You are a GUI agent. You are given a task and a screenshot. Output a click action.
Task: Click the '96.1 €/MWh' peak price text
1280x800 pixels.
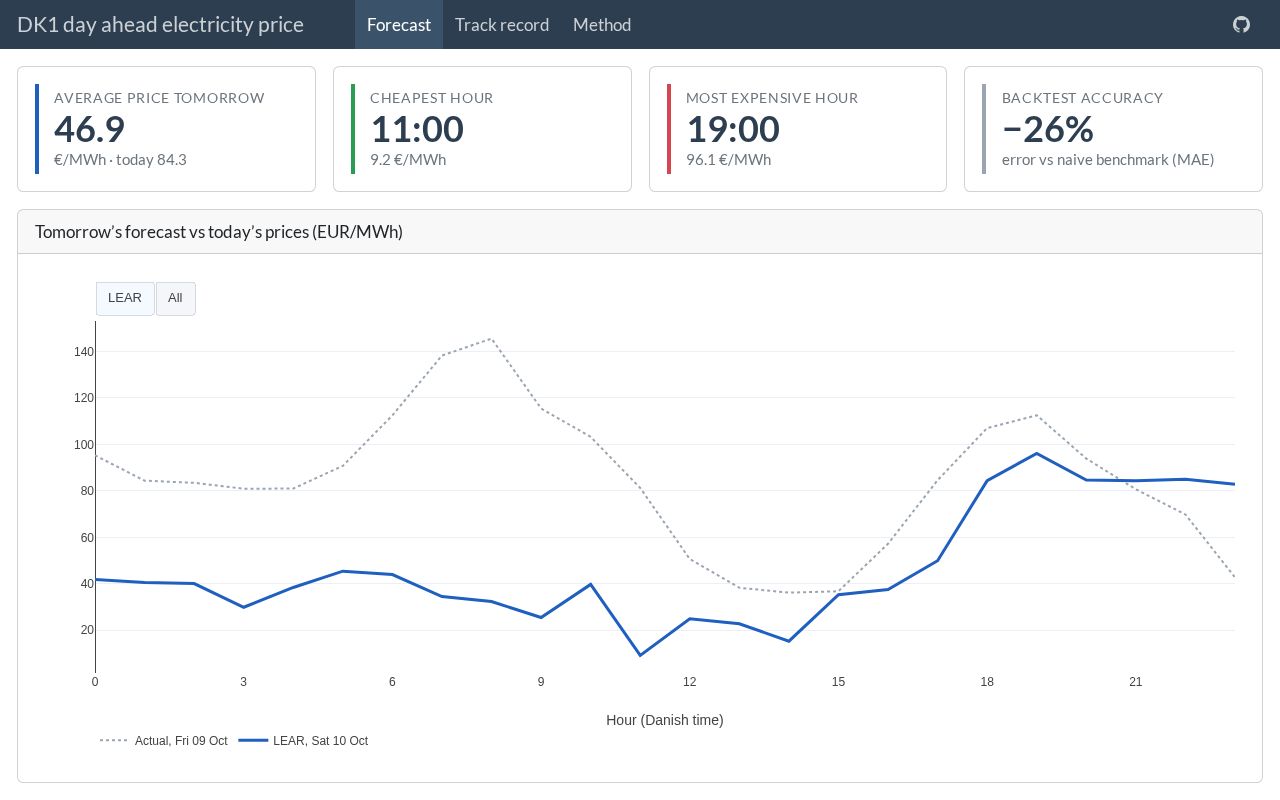click(x=728, y=160)
